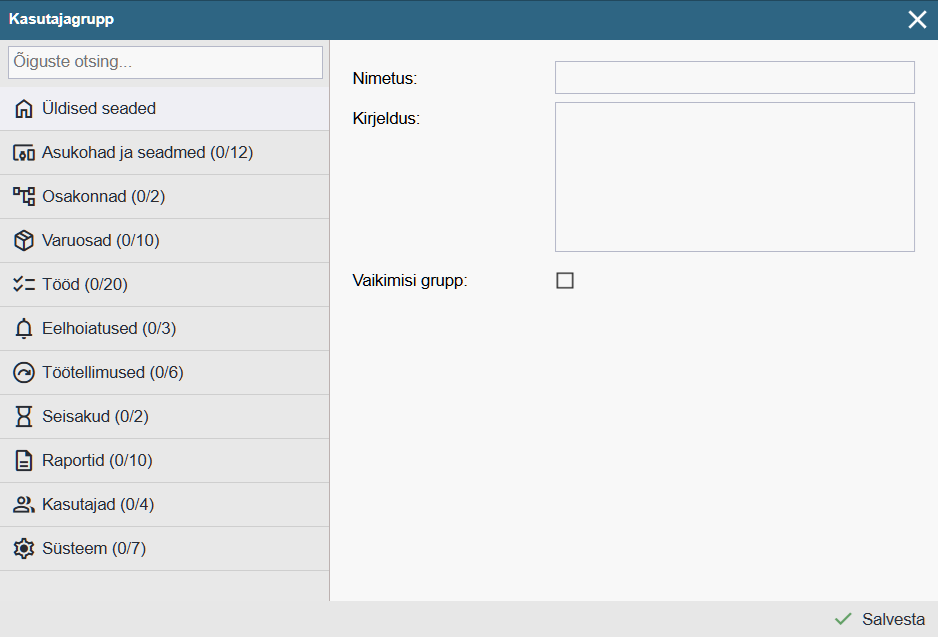Image resolution: width=938 pixels, height=637 pixels.
Task: Select the Kasutajad (0/4) section
Action: 98,505
